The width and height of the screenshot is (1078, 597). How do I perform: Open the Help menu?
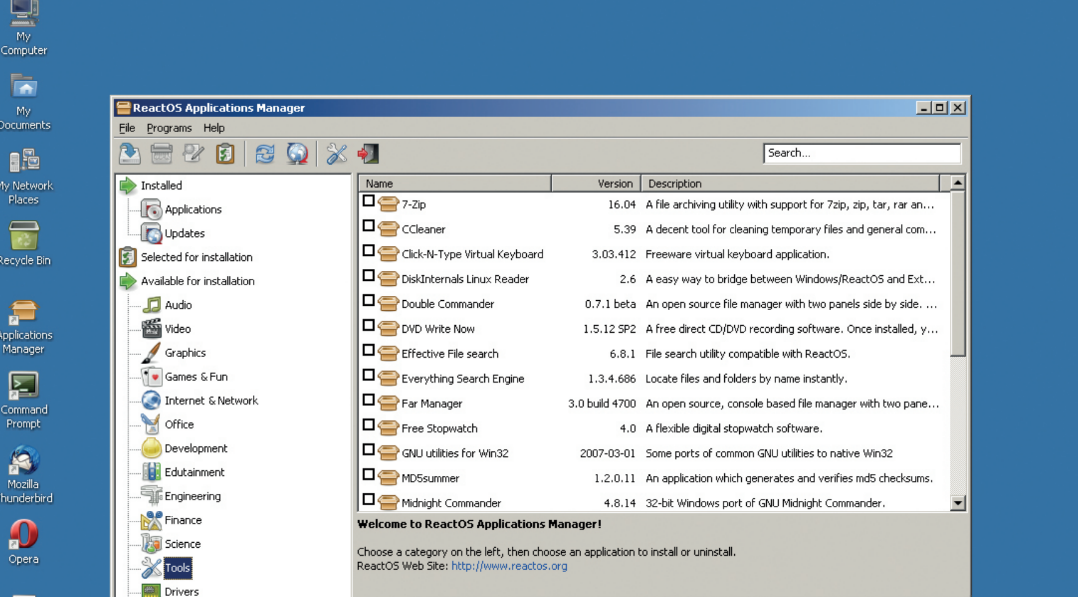tap(213, 128)
